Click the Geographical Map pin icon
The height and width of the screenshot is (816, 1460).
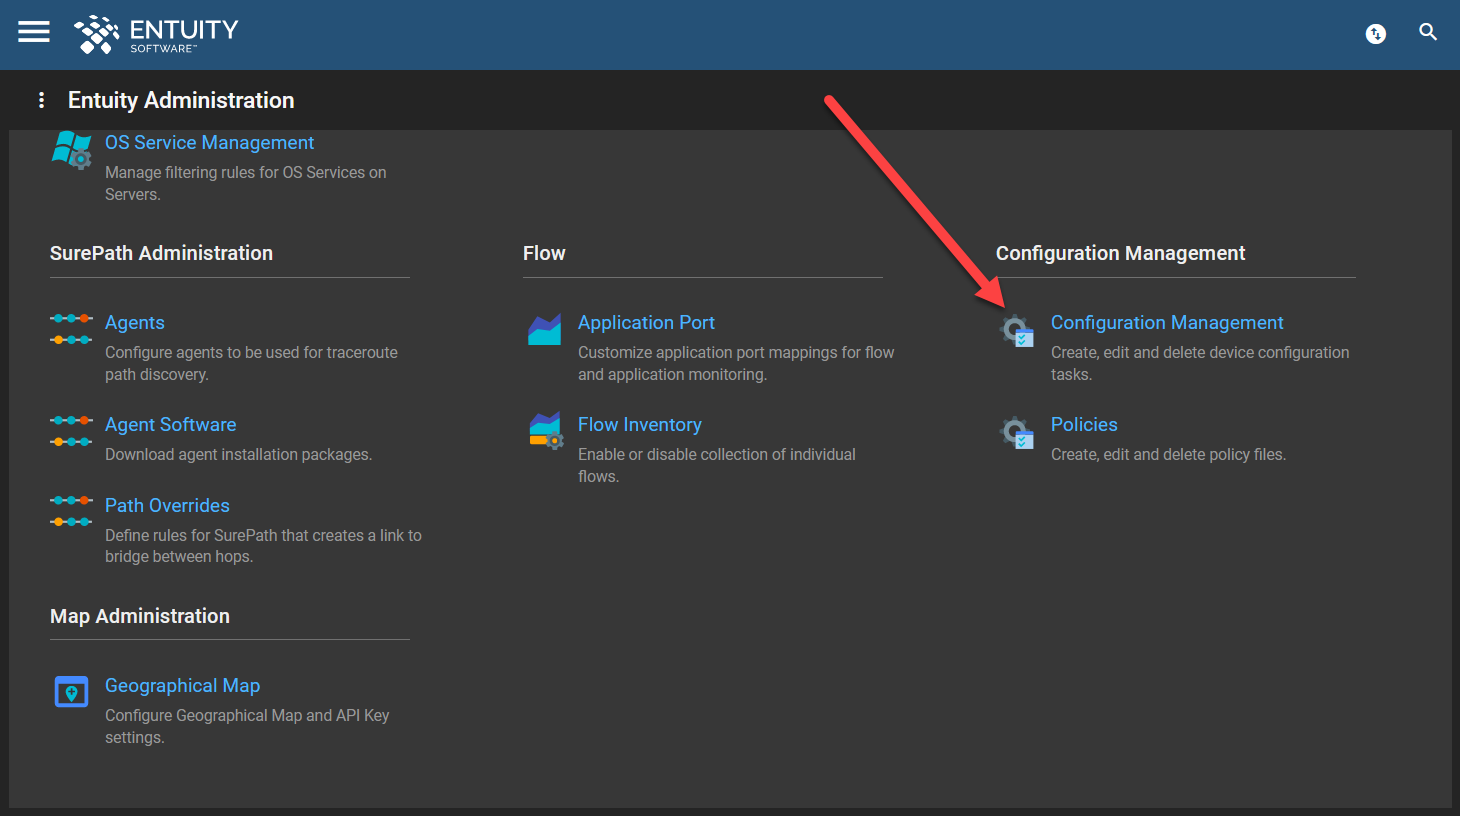coord(70,691)
